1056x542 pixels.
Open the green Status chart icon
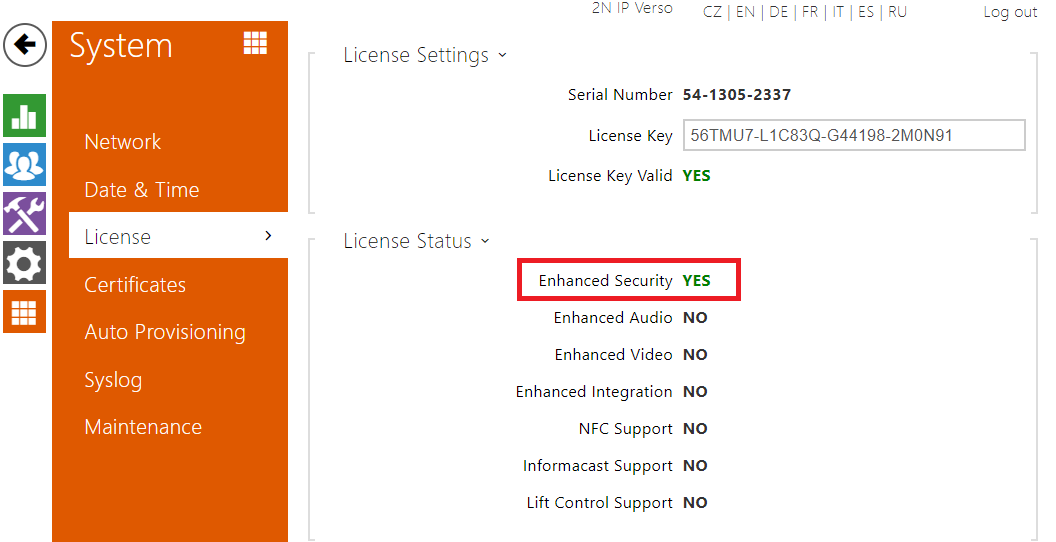click(x=24, y=116)
